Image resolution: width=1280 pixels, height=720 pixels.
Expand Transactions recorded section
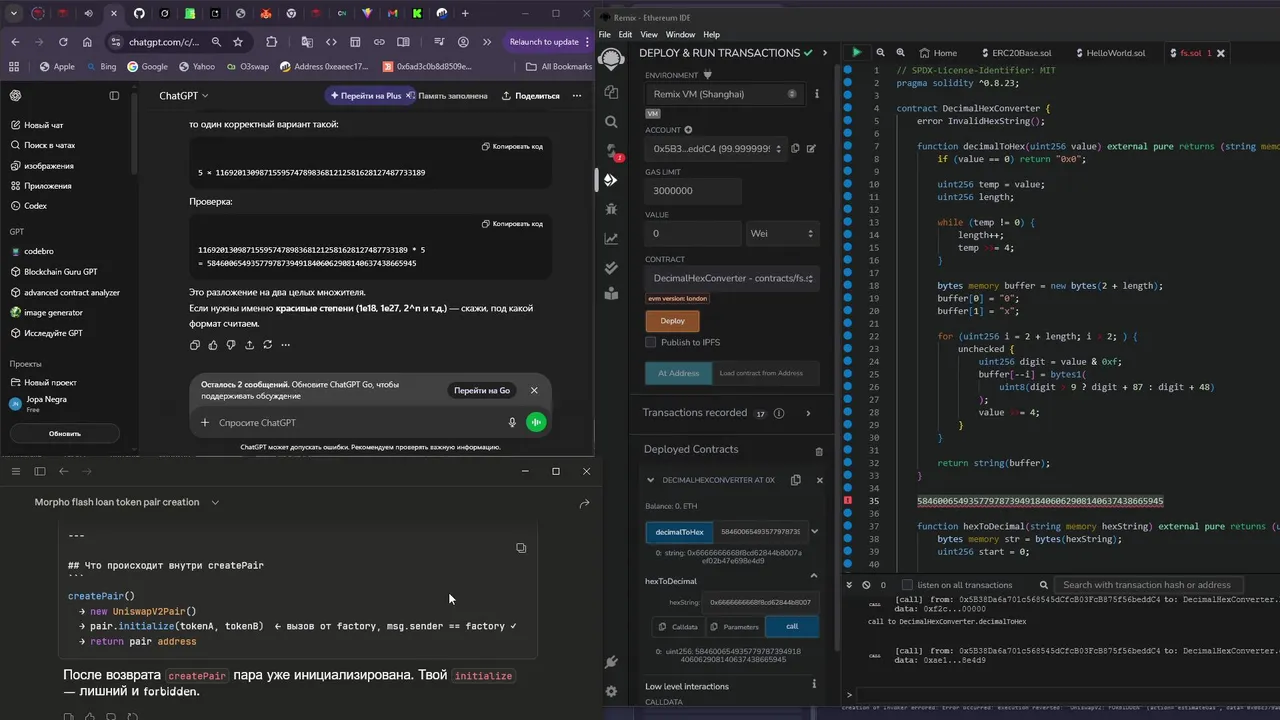[808, 413]
